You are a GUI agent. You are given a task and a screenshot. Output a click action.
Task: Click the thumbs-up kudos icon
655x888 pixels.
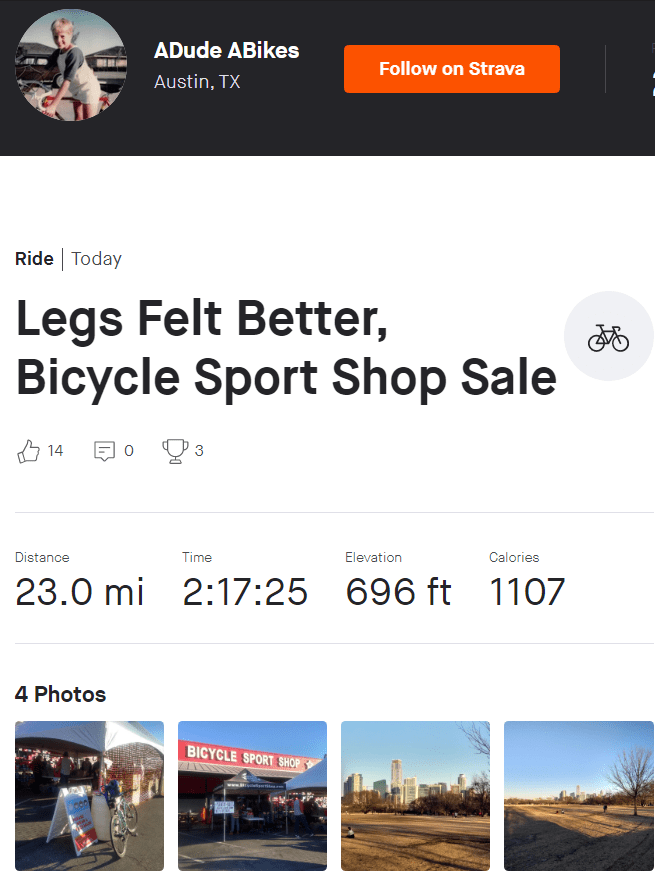tap(28, 451)
